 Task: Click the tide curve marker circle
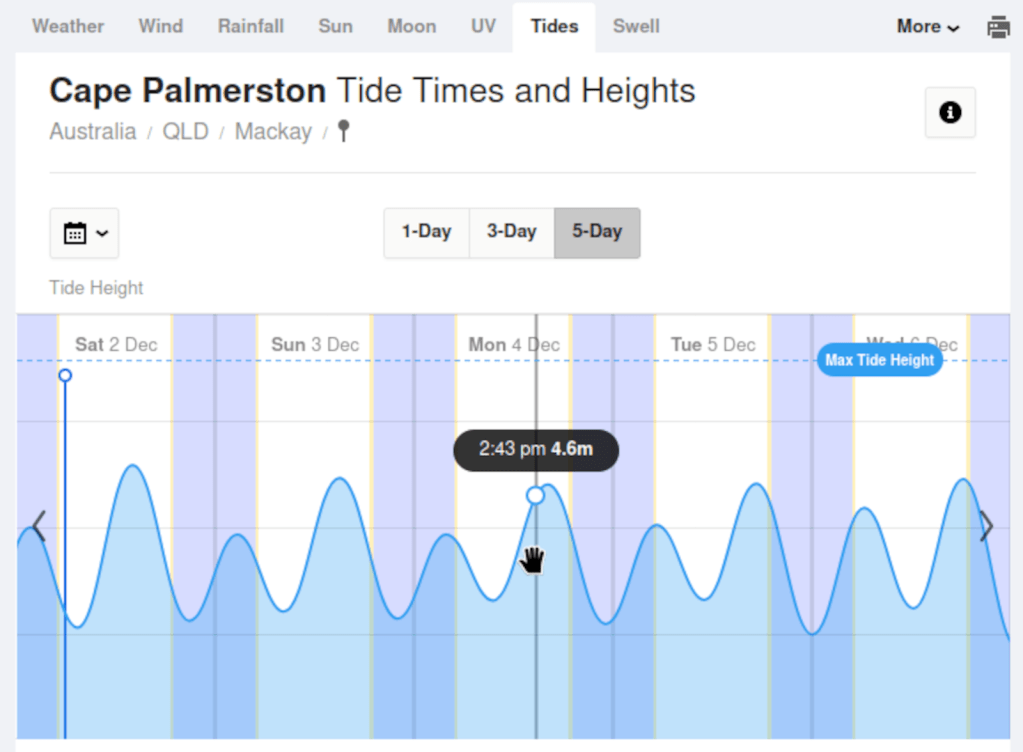[535, 495]
